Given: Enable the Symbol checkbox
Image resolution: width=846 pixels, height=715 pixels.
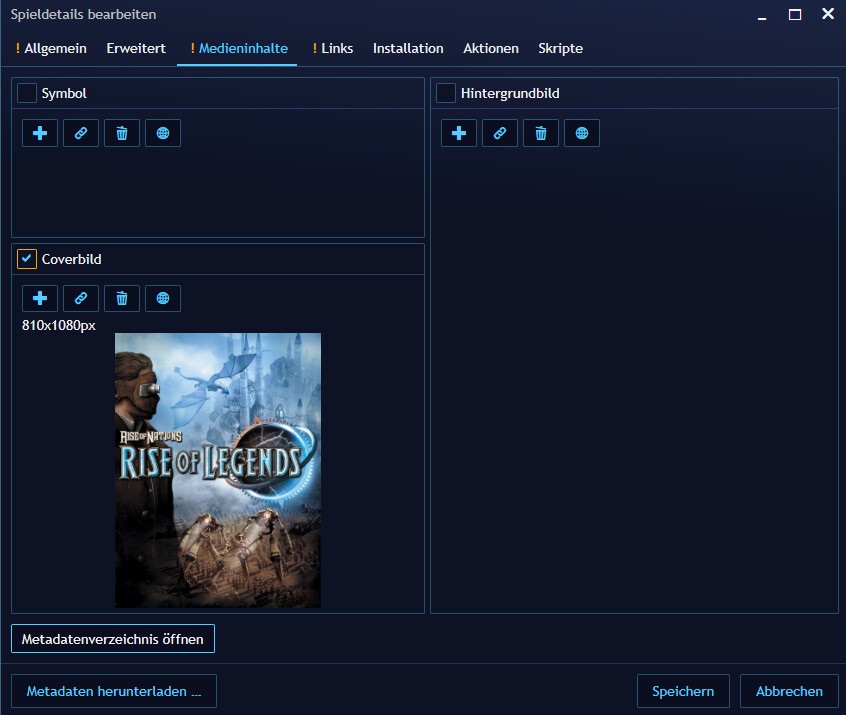Looking at the screenshot, I should (27, 93).
